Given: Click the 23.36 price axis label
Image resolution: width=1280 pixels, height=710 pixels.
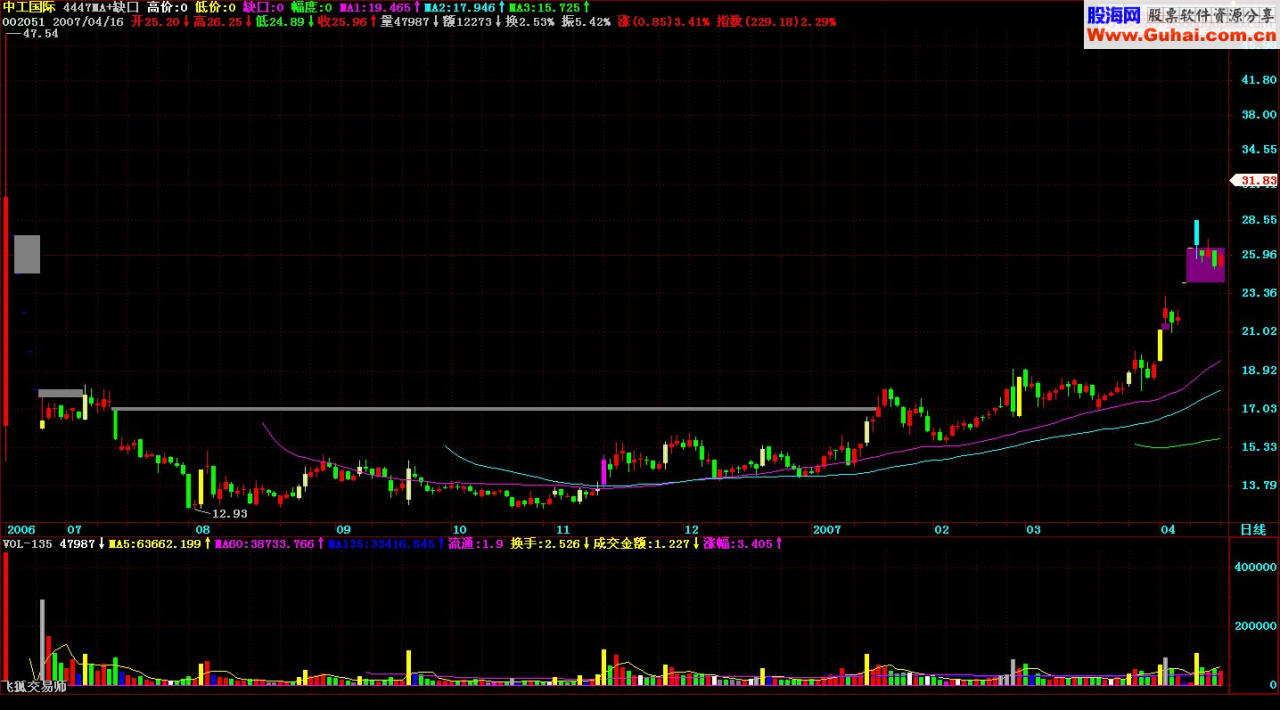Looking at the screenshot, I should (x=1258, y=293).
